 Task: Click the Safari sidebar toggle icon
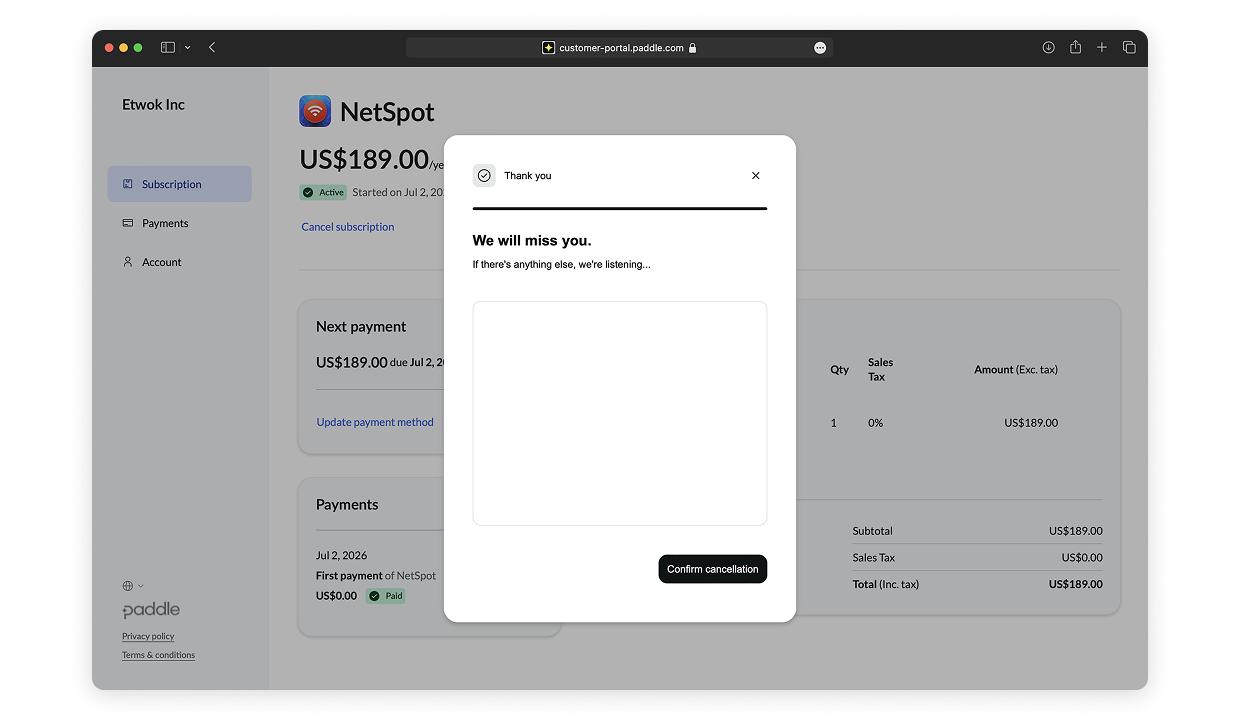tap(168, 47)
